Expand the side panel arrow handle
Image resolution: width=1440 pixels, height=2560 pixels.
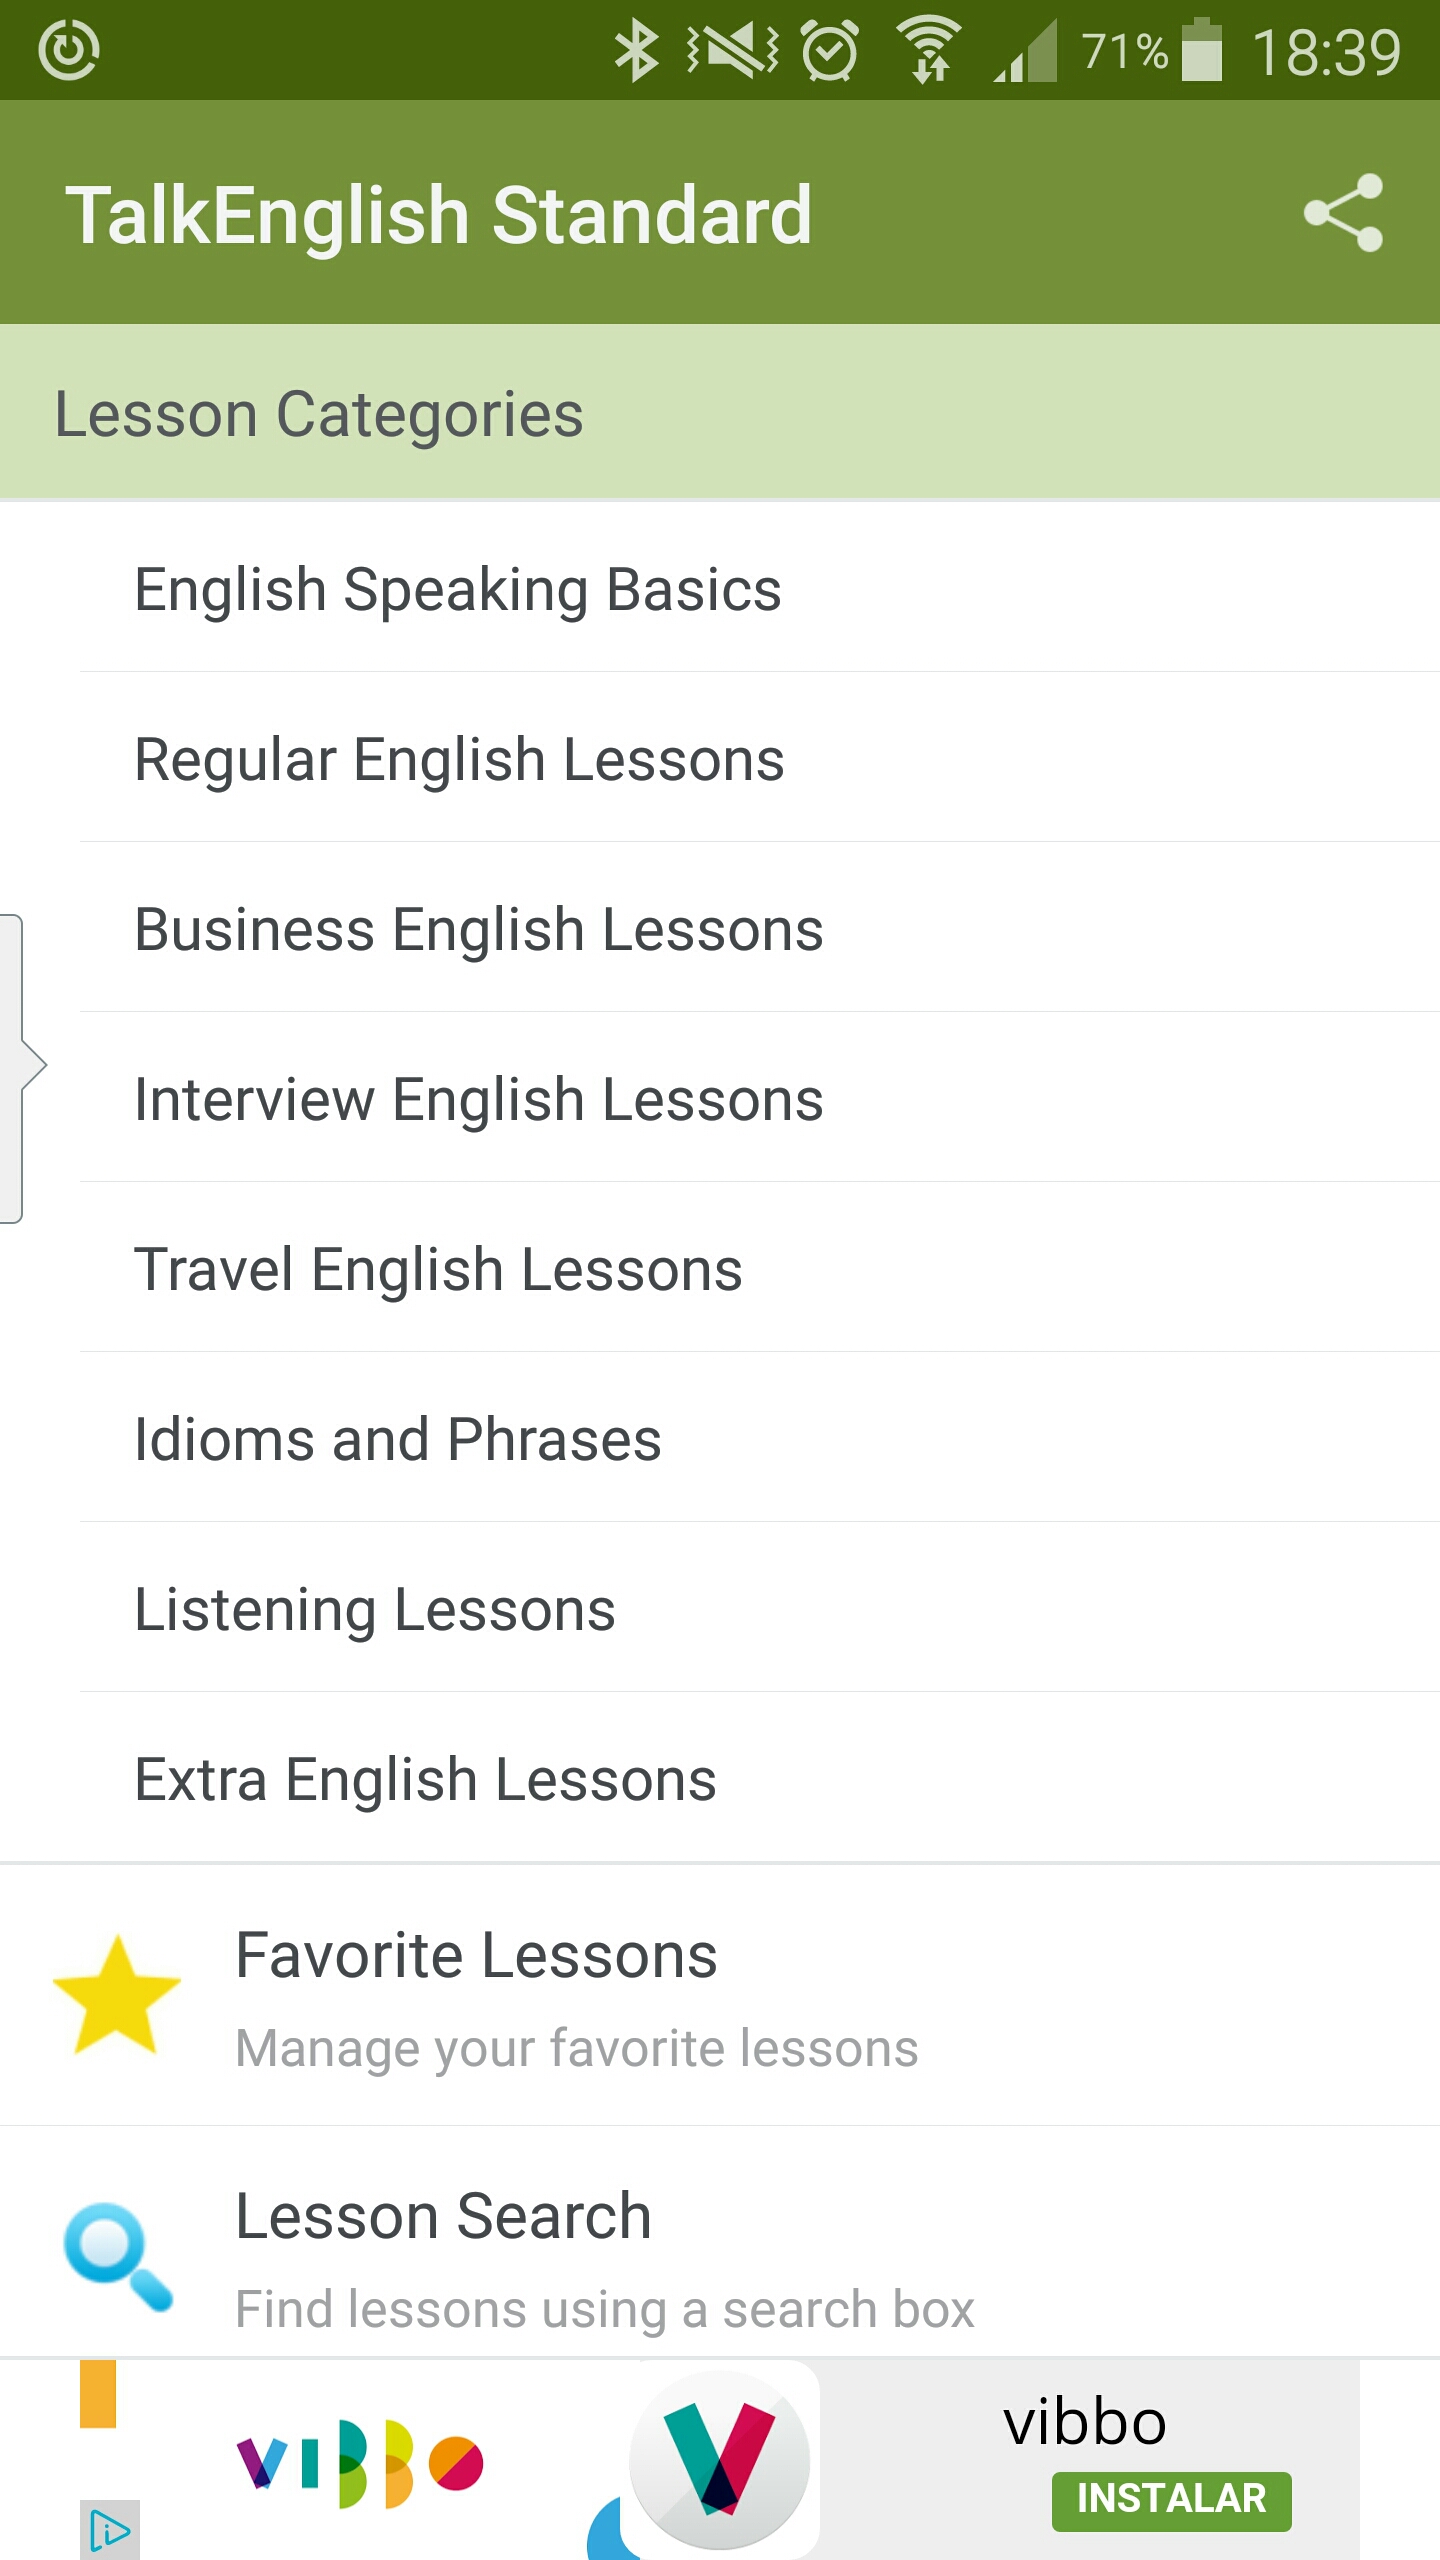22,1067
